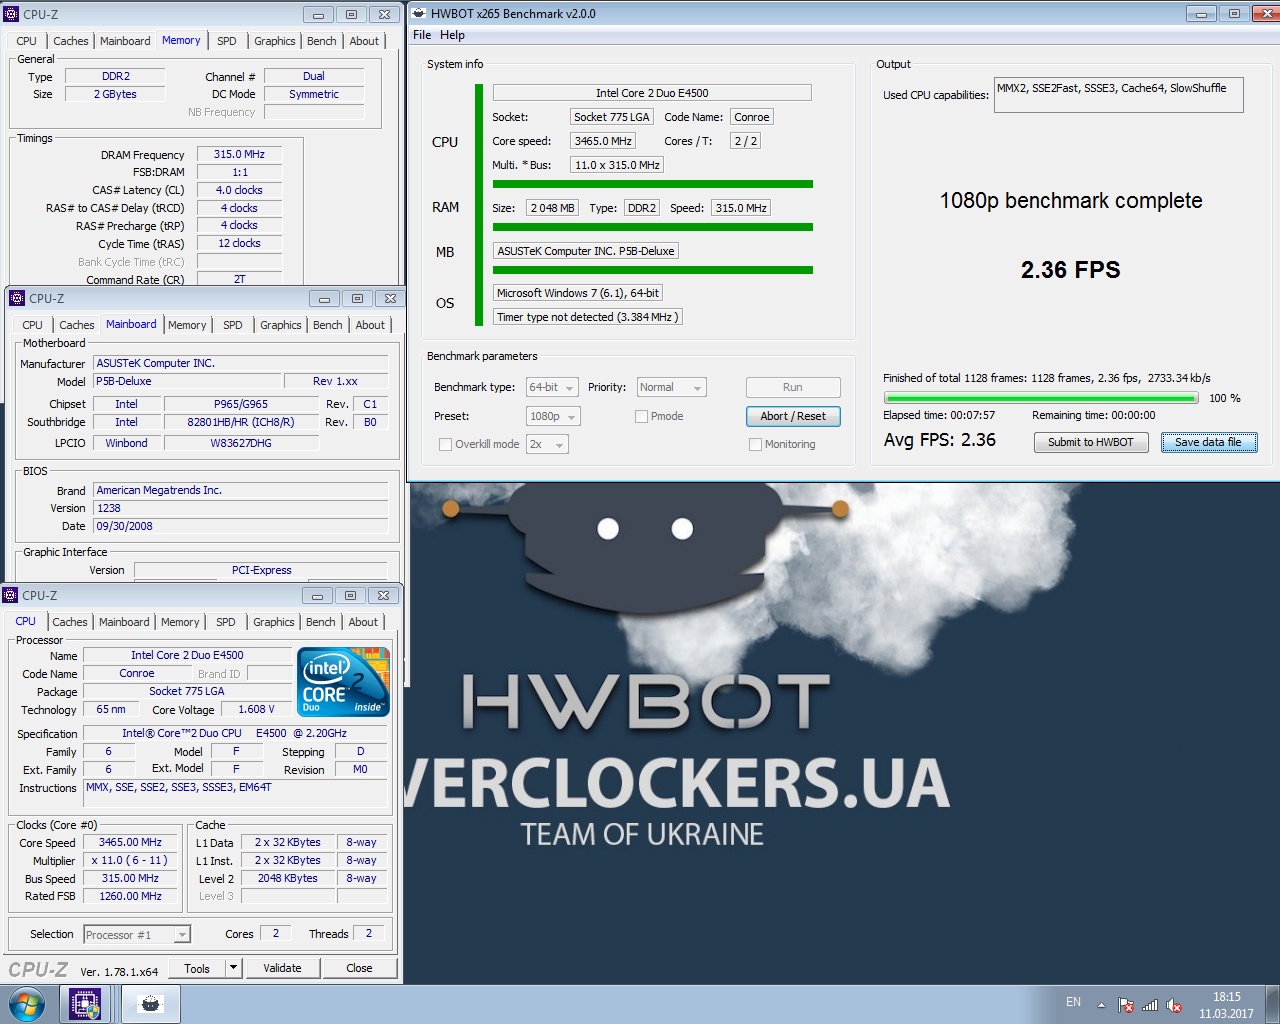Open HWBOT x265 taskbar icon

[151, 1004]
